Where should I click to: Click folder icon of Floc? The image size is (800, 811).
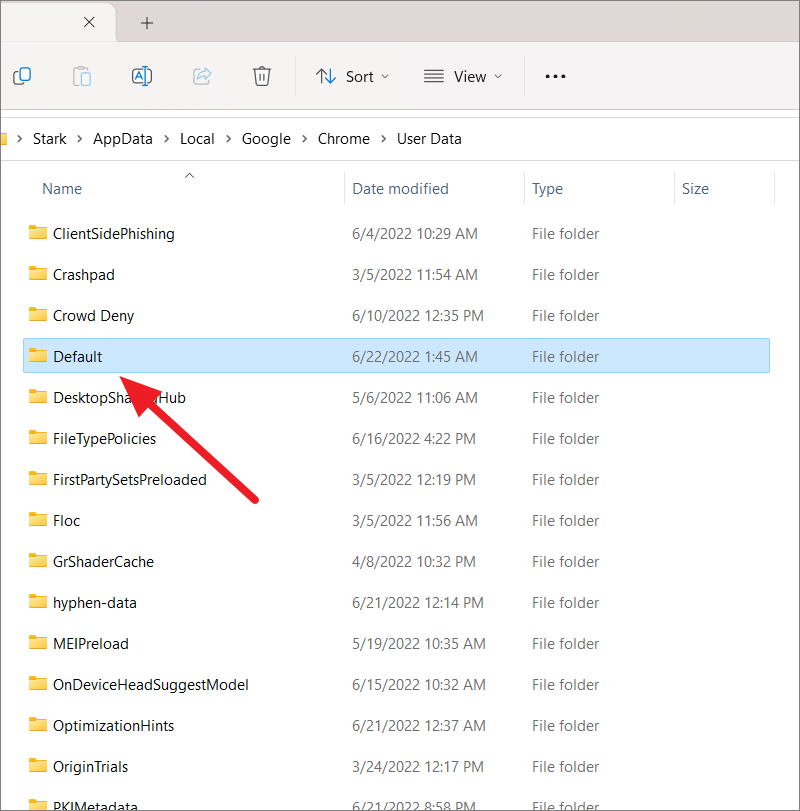(x=38, y=519)
